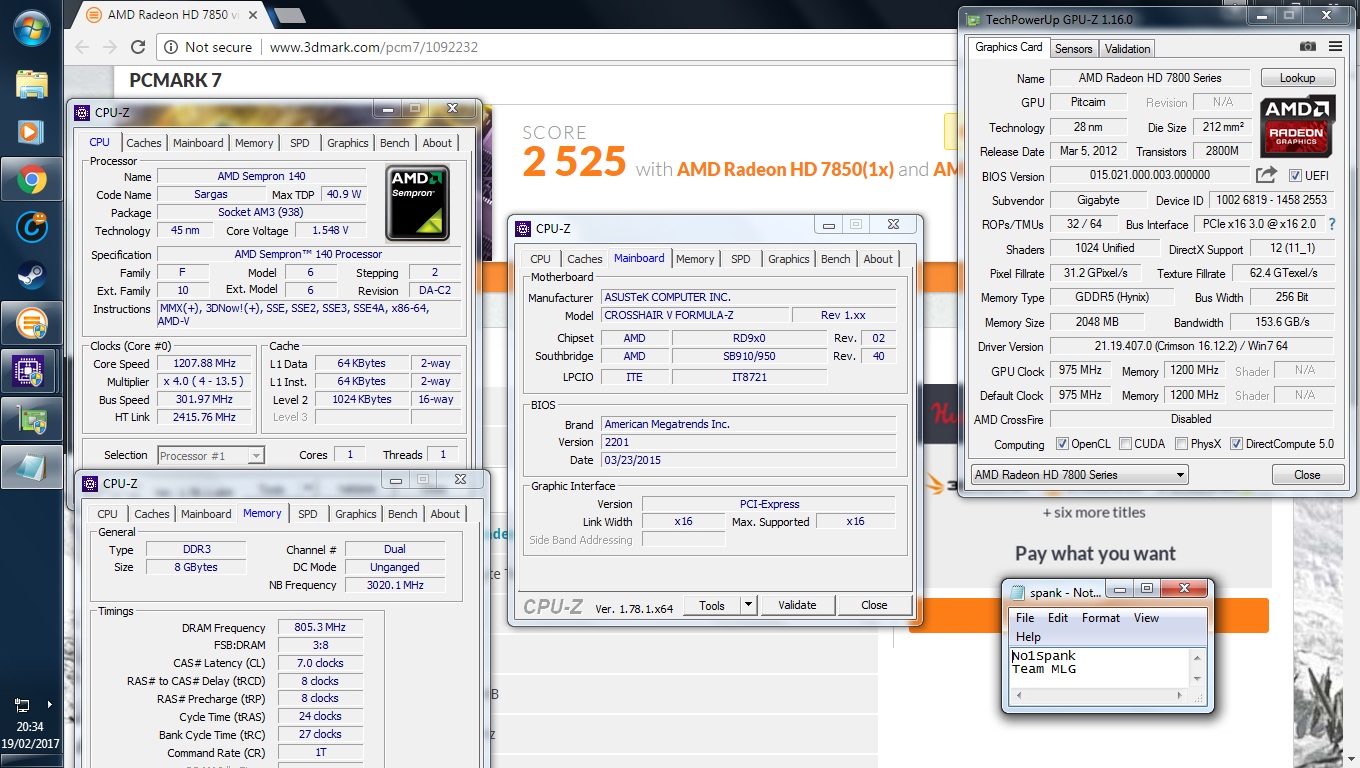Click the Tools button in CPU-Z
The height and width of the screenshot is (768, 1360).
click(x=712, y=605)
